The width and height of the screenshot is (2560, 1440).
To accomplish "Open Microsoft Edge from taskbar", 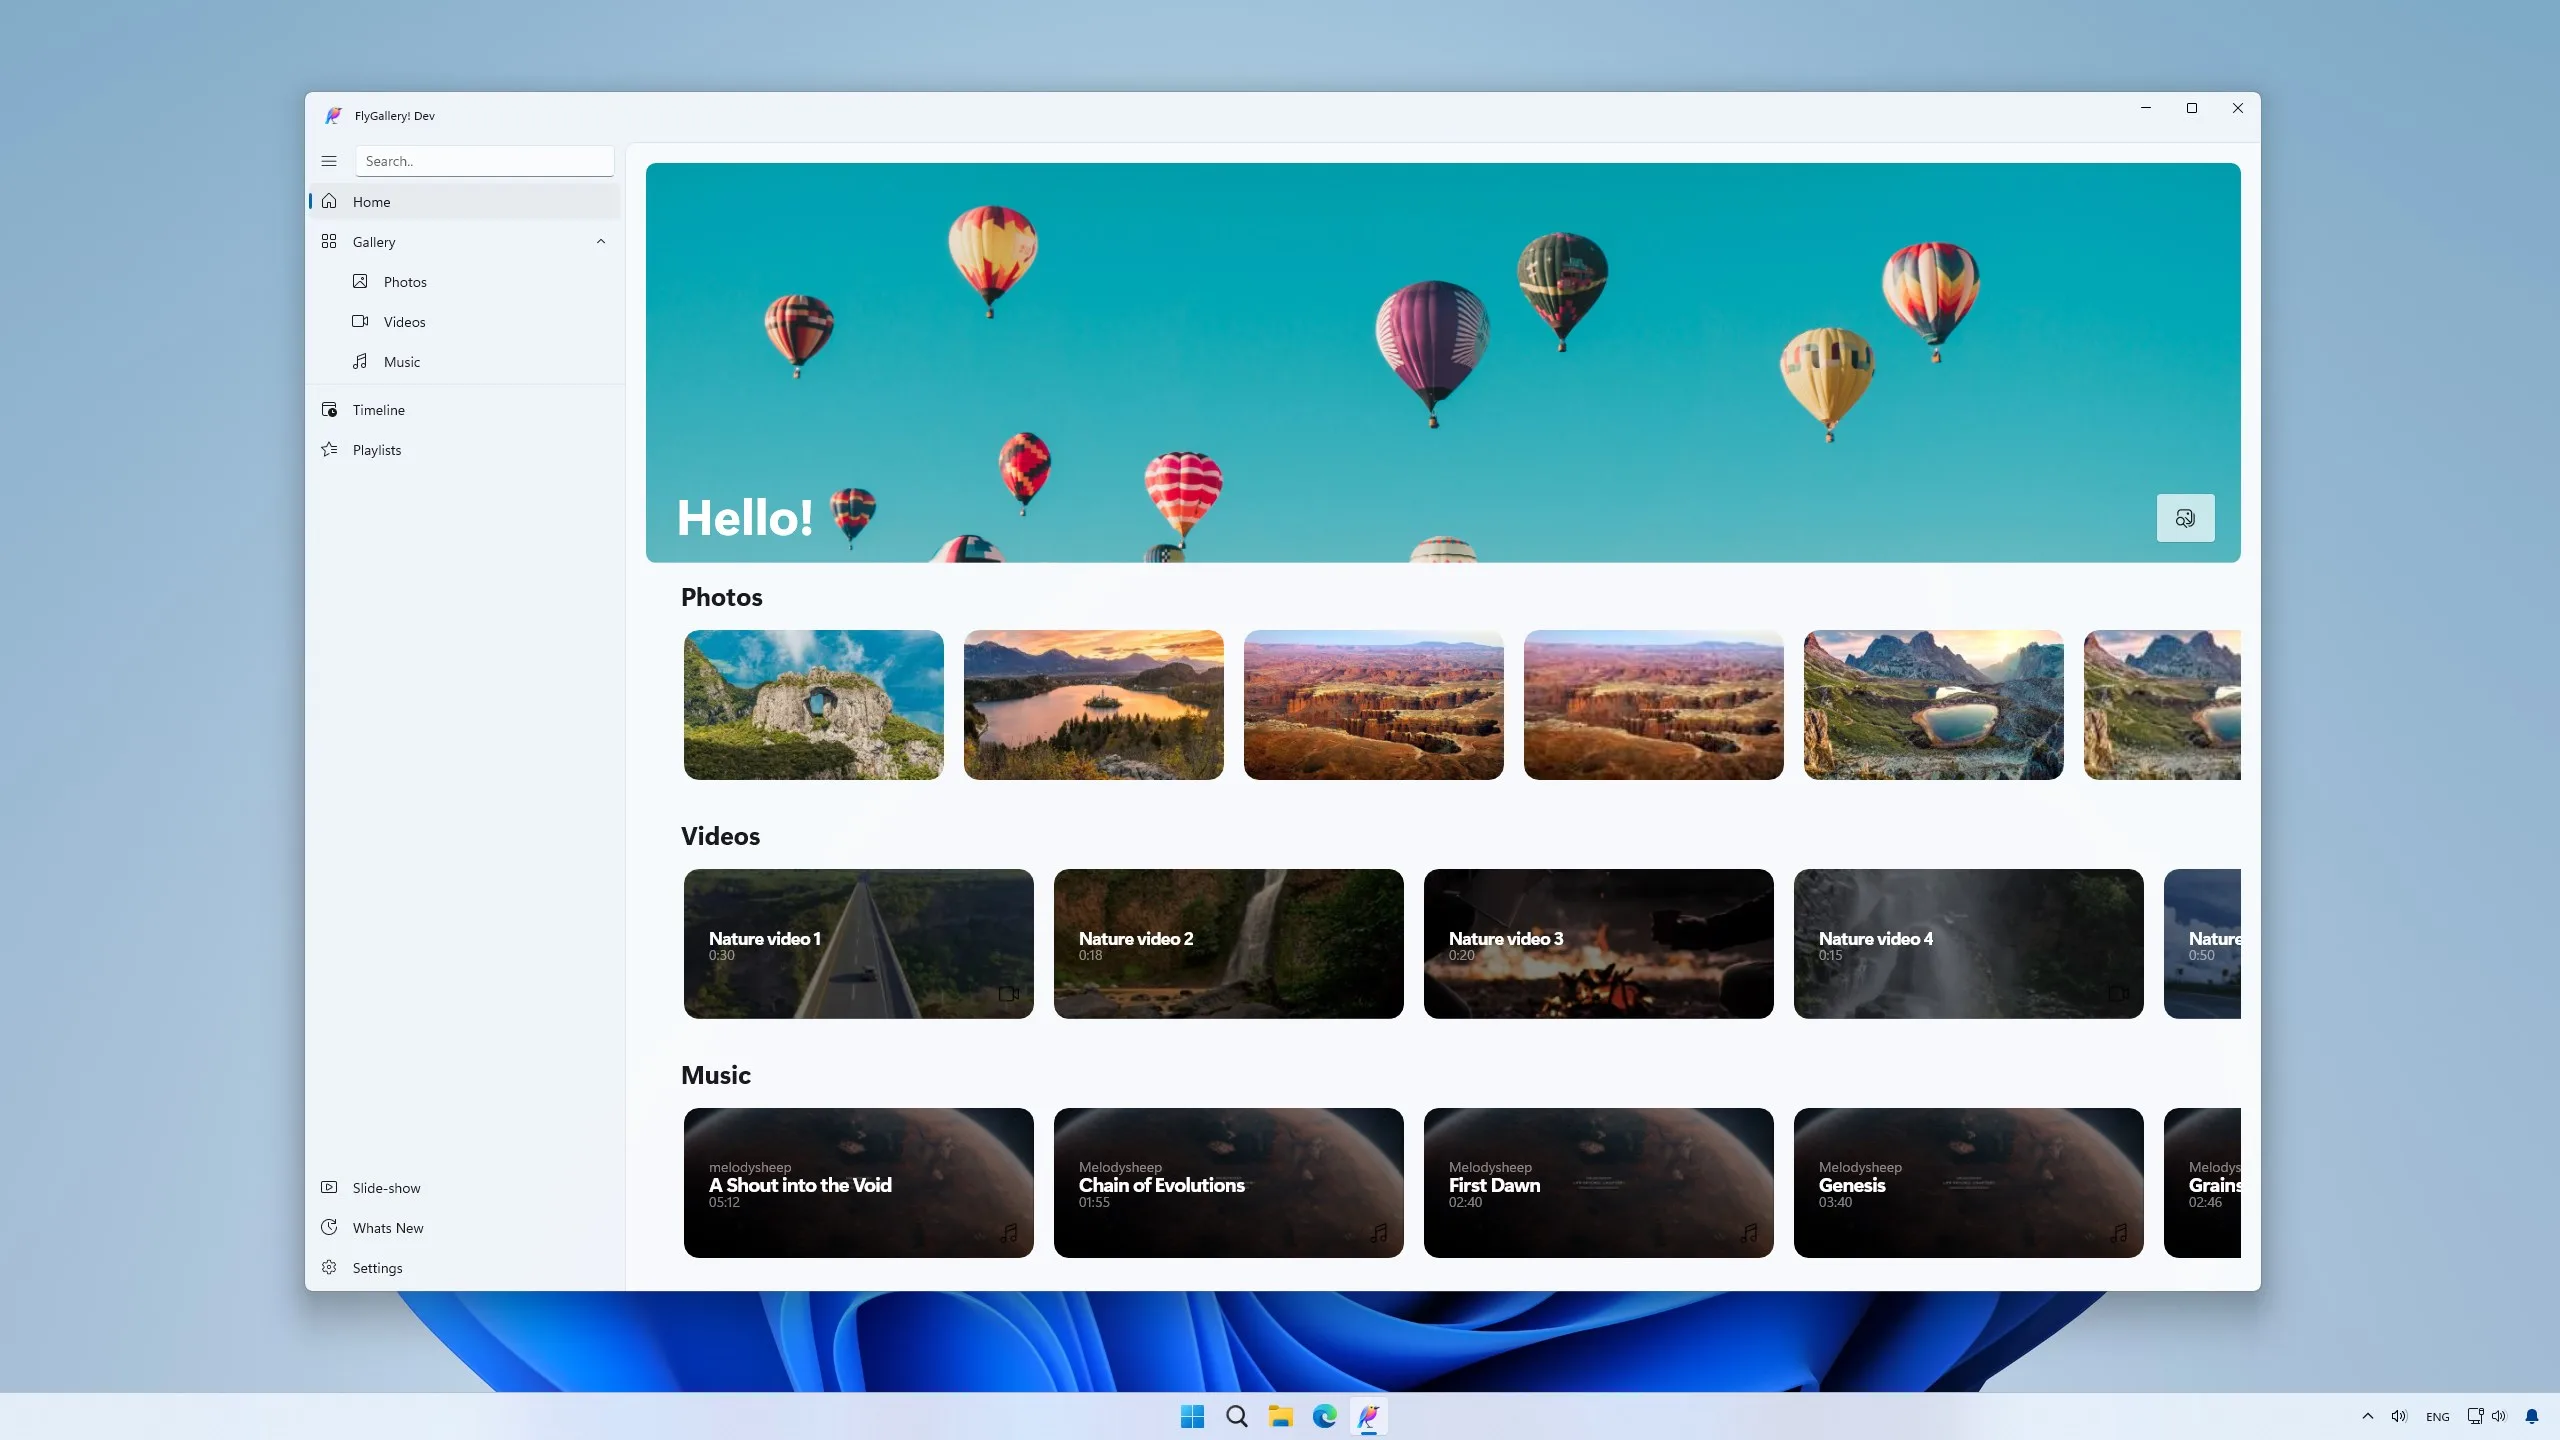I will click(x=1324, y=1416).
